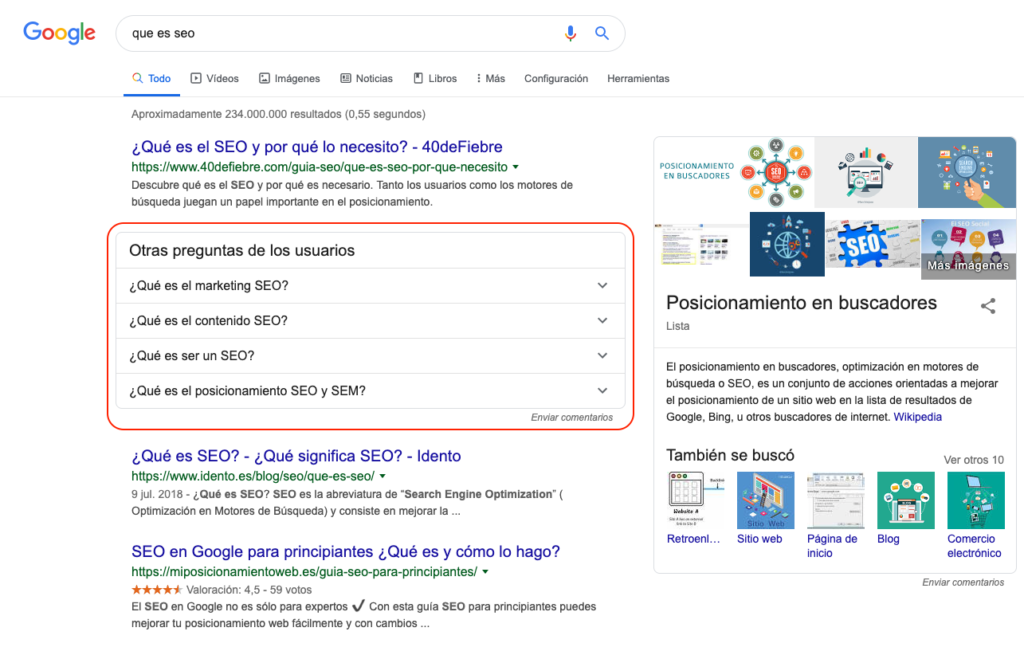
Task: Click 'Ver otros 10' link
Action: point(974,460)
